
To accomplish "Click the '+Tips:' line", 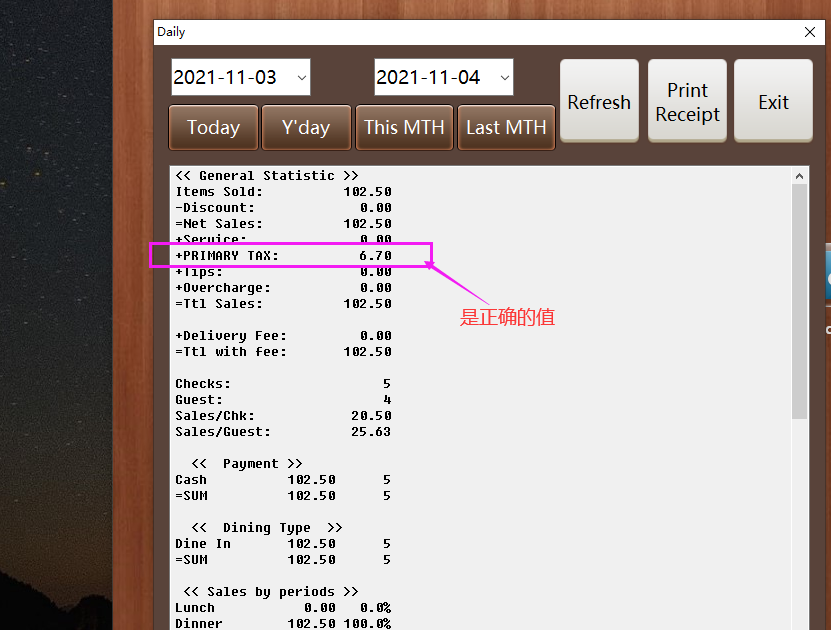I will [x=284, y=272].
